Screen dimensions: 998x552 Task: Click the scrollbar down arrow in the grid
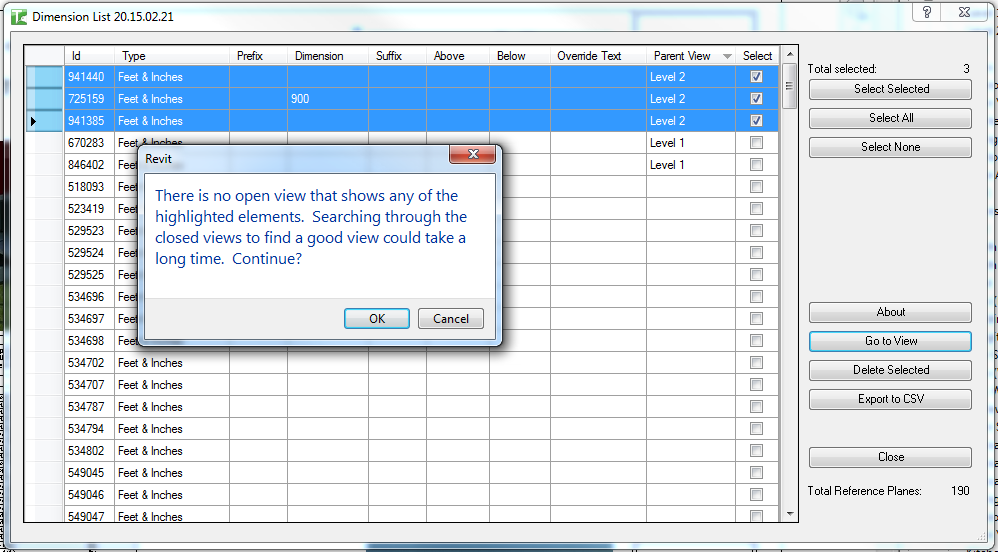[790, 513]
